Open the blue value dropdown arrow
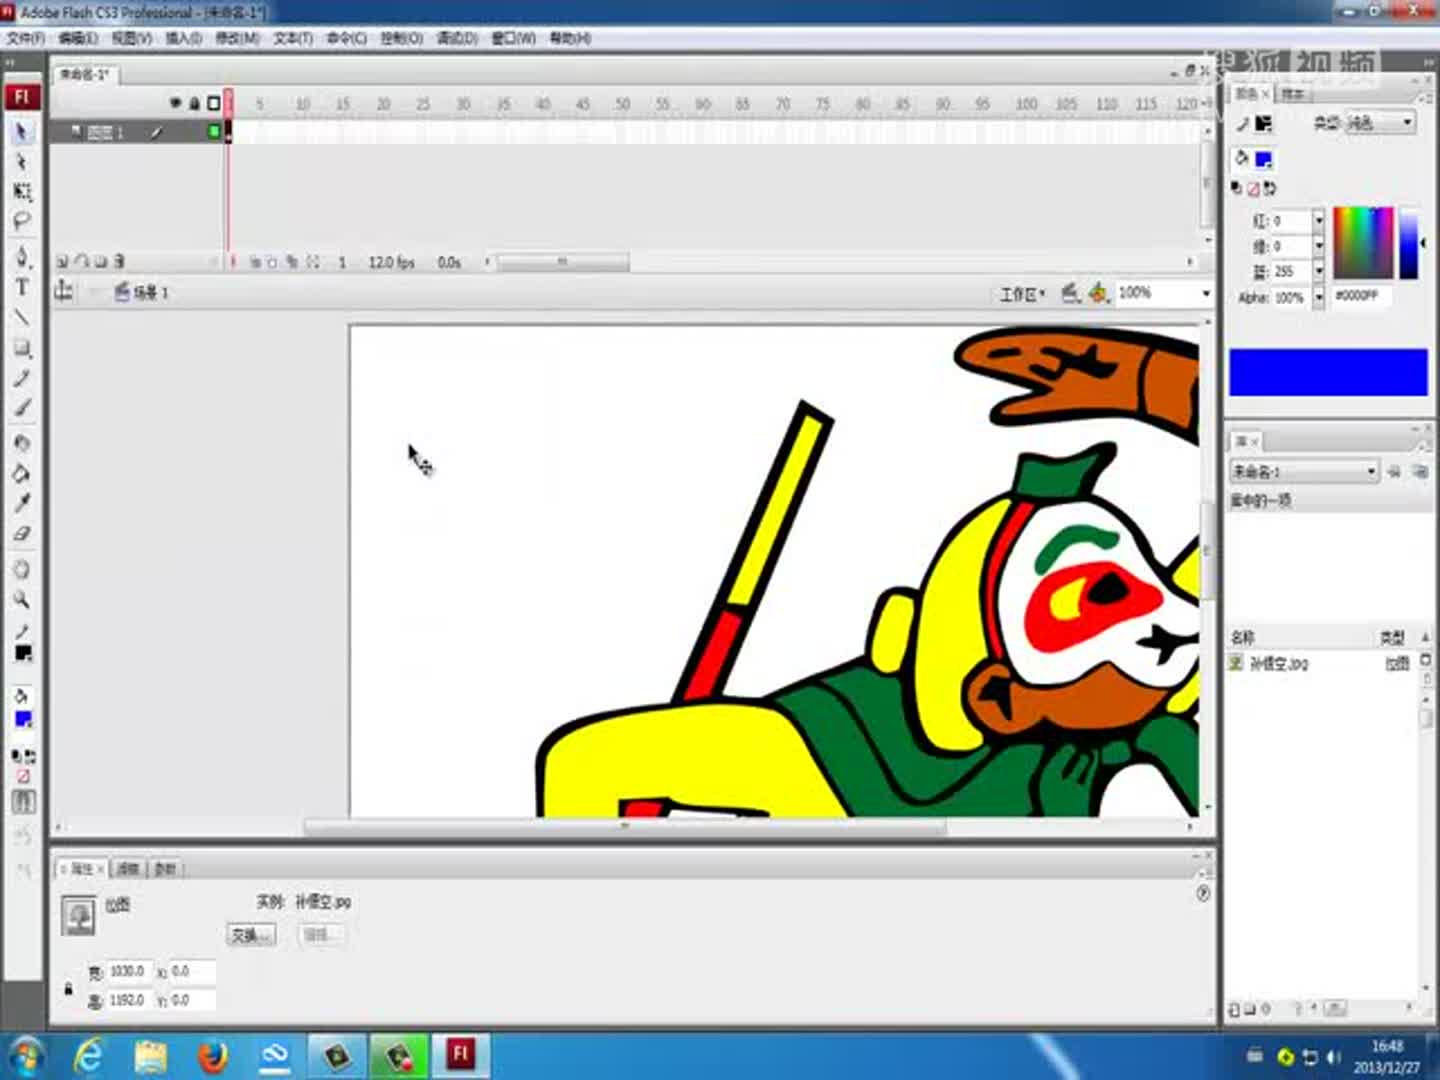1440x1080 pixels. tap(1318, 271)
